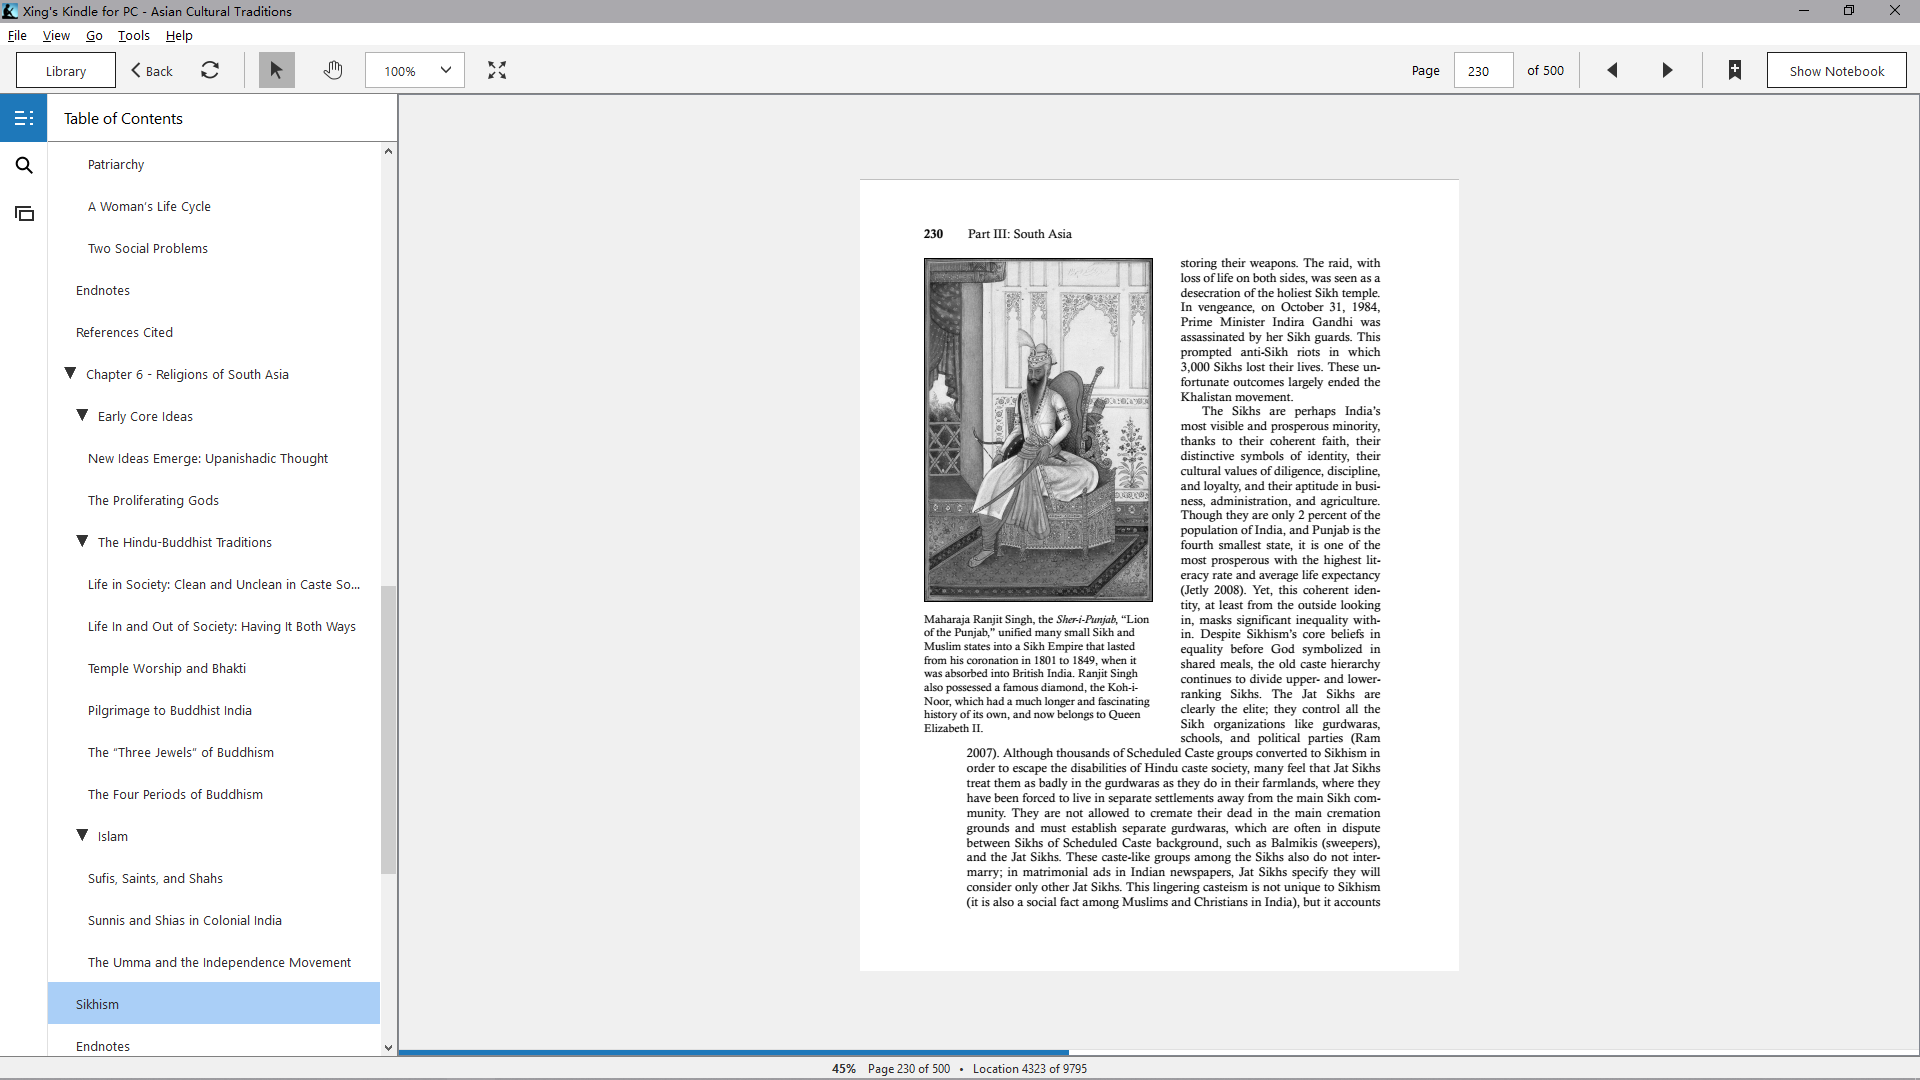Click the table of contents scrollbar thumb
Viewport: 1920px width, 1080px height.
(x=388, y=730)
